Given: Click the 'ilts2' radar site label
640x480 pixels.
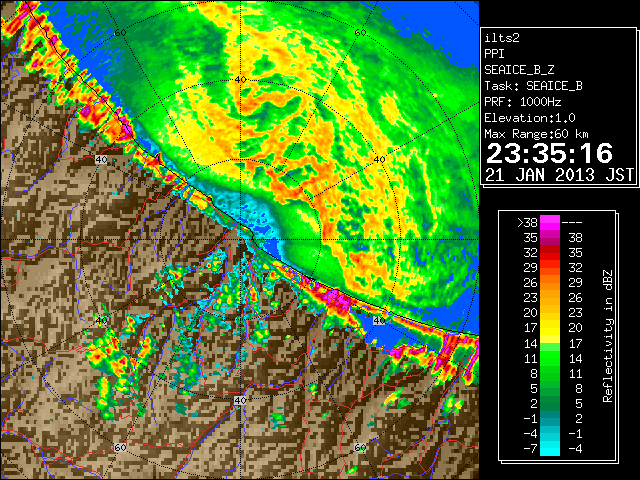Looking at the screenshot, I should click(502, 38).
